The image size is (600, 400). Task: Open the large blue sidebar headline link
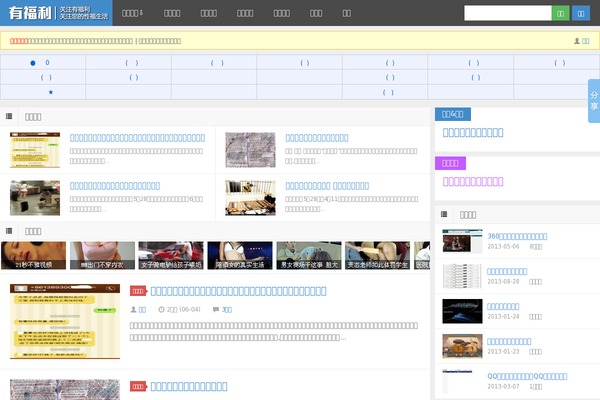click(x=473, y=132)
